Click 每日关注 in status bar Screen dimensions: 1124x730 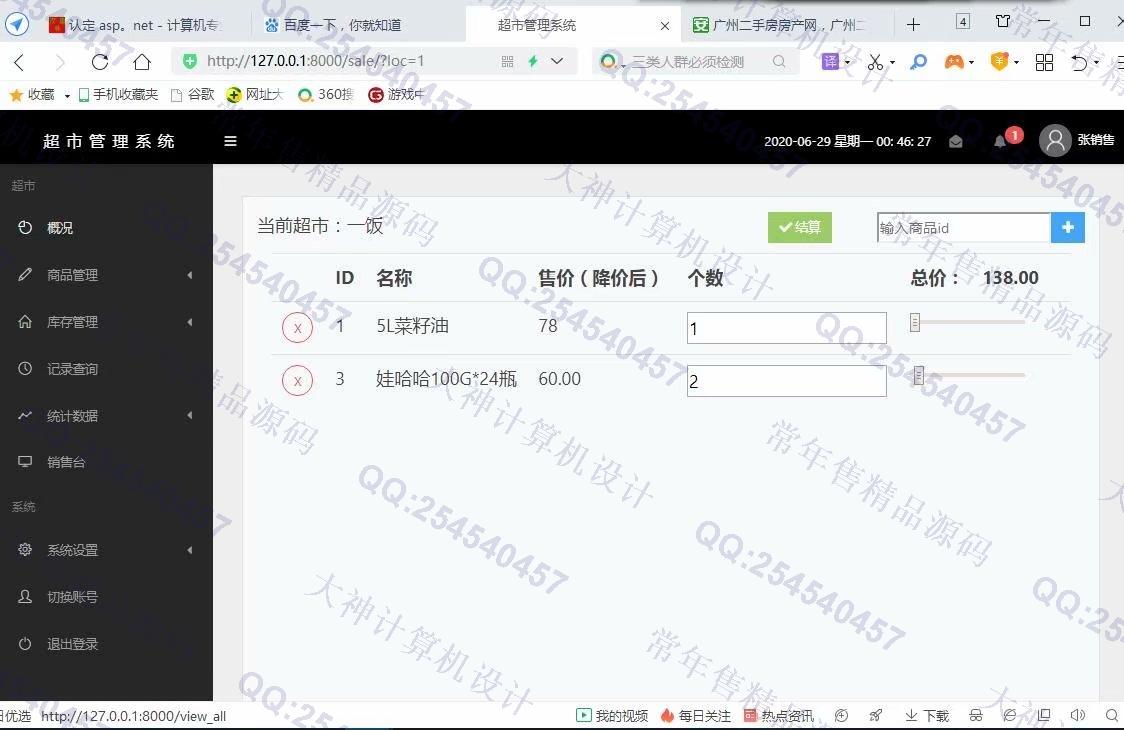[x=695, y=716]
